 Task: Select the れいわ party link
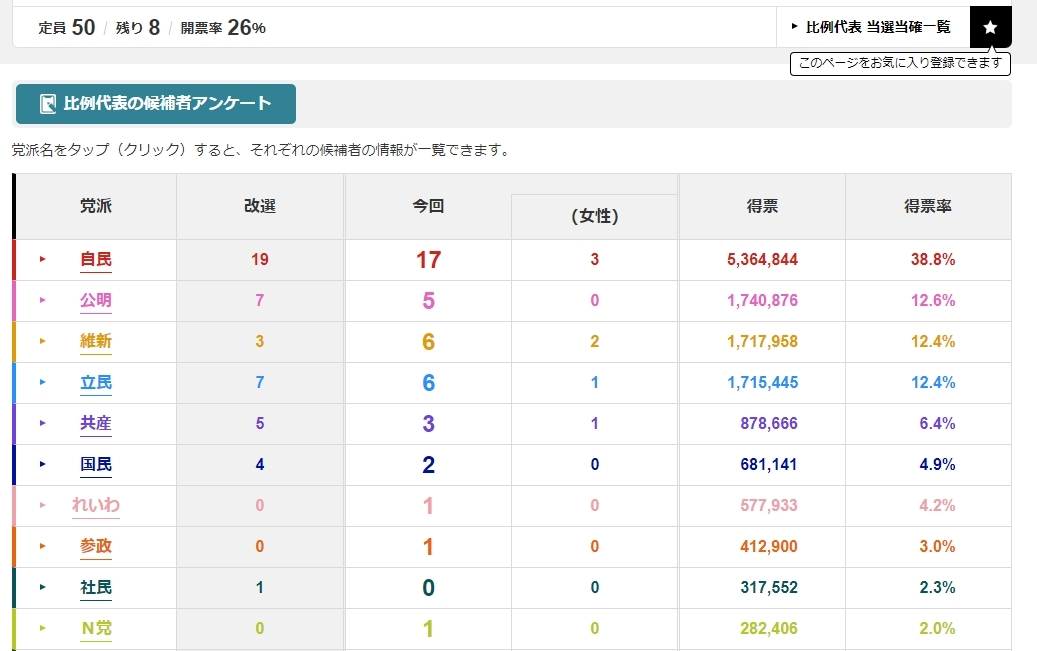(x=96, y=505)
